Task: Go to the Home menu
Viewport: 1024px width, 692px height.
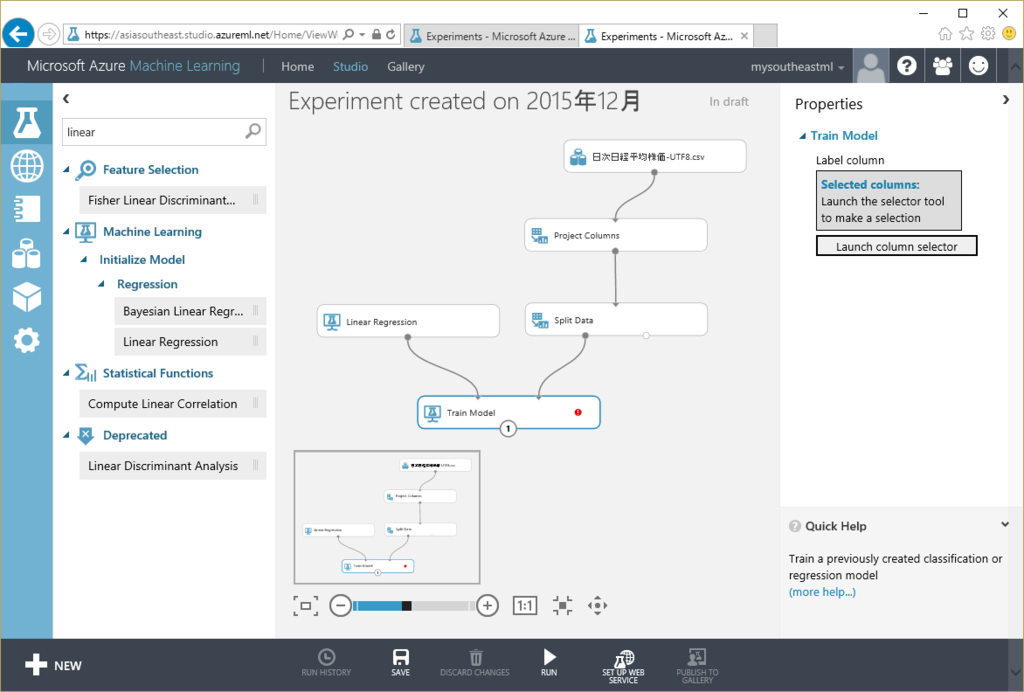Action: (297, 67)
